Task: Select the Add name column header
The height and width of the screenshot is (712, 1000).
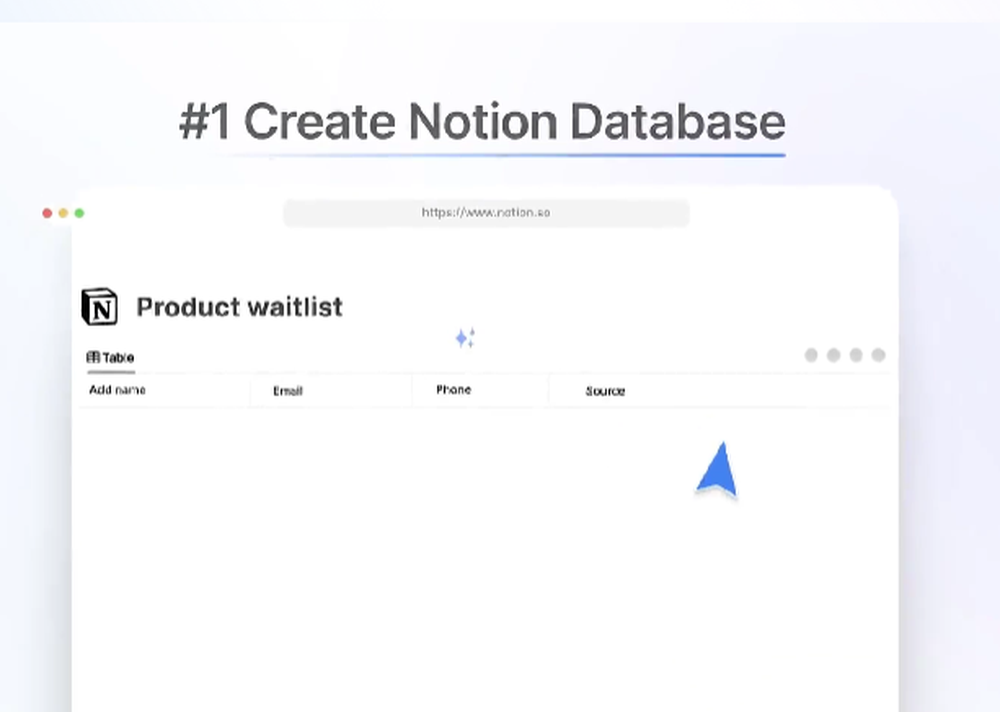Action: click(x=117, y=390)
